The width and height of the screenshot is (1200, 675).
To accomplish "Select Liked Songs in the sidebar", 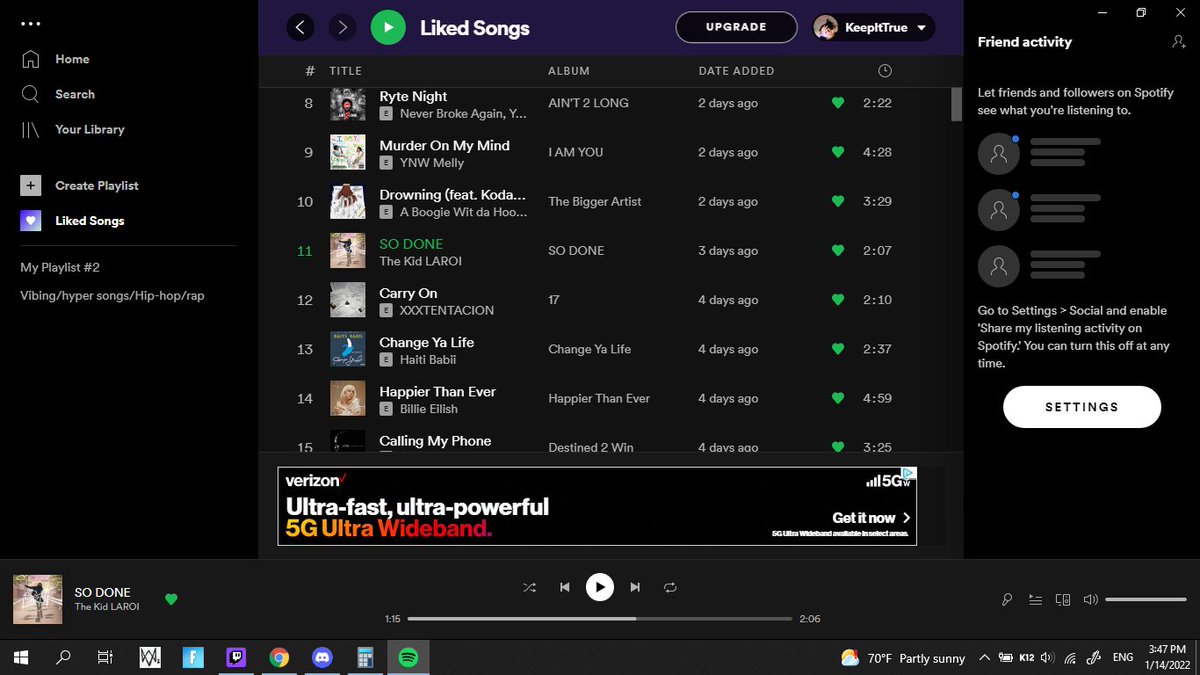I will pos(73,220).
